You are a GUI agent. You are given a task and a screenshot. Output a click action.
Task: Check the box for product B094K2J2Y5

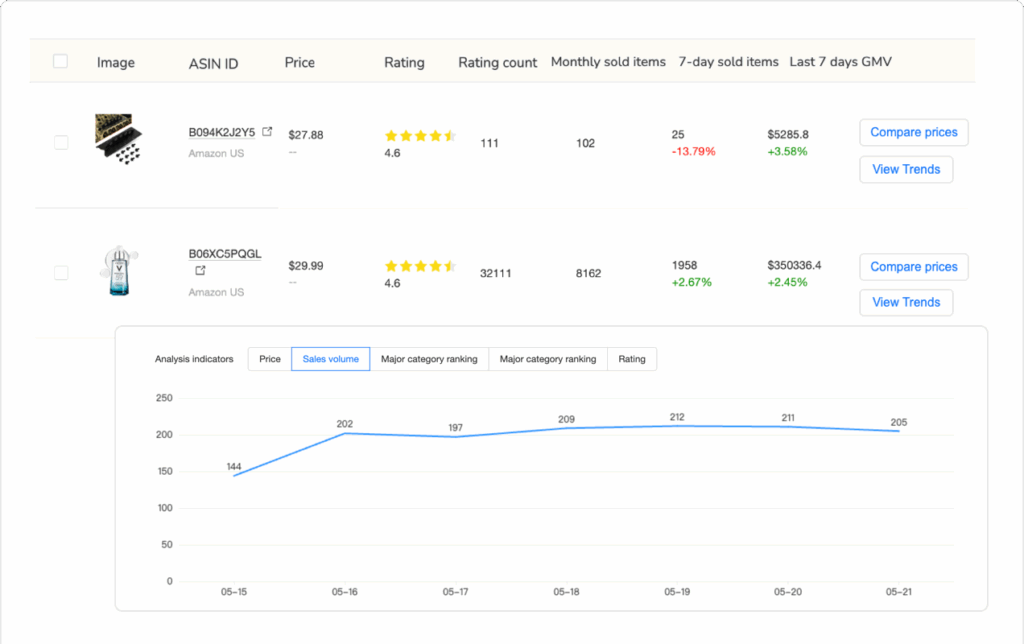(61, 143)
